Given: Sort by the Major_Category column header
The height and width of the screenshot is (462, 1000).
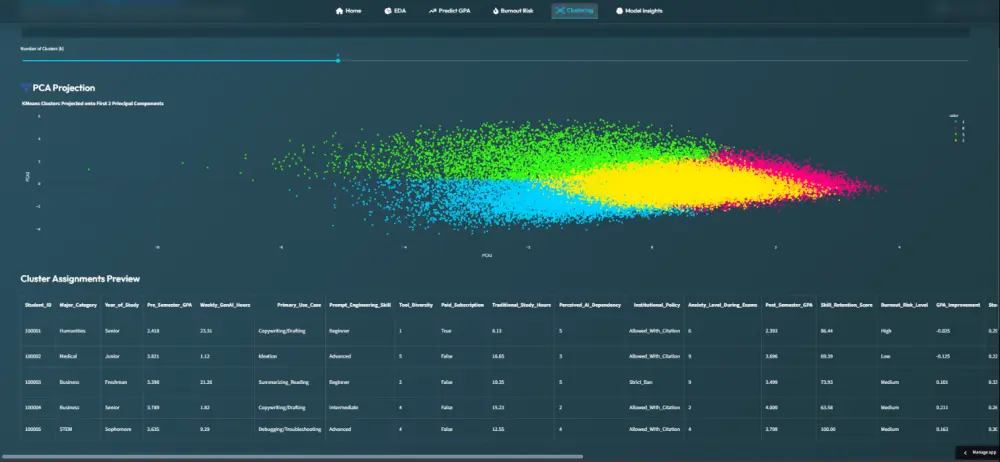Looking at the screenshot, I should tap(78, 306).
